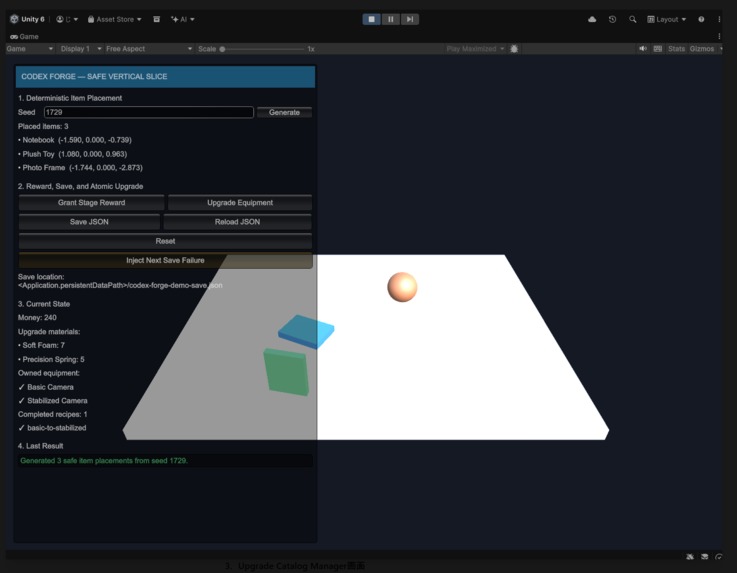
Task: Click the basic-to-stabilized recipe entry
Action: point(52,428)
